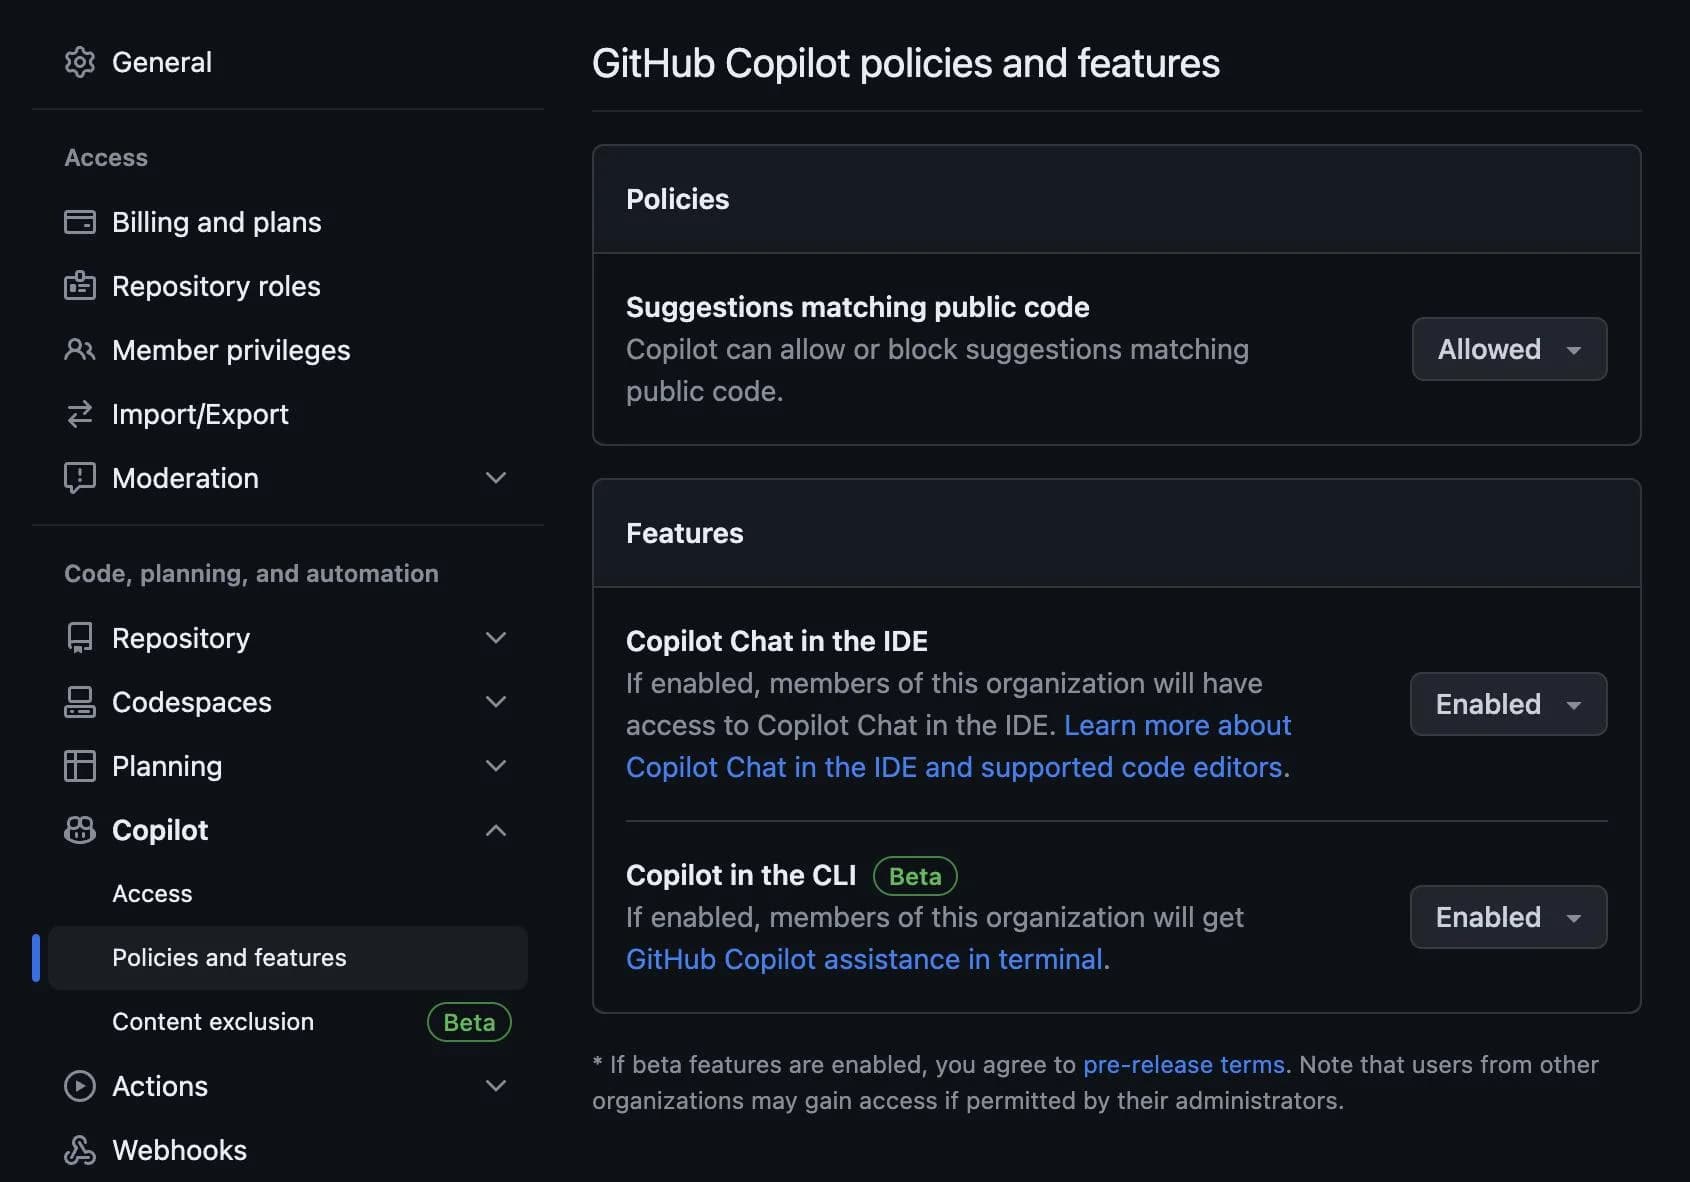Click the Webhooks icon
The image size is (1690, 1182).
pyautogui.click(x=80, y=1150)
